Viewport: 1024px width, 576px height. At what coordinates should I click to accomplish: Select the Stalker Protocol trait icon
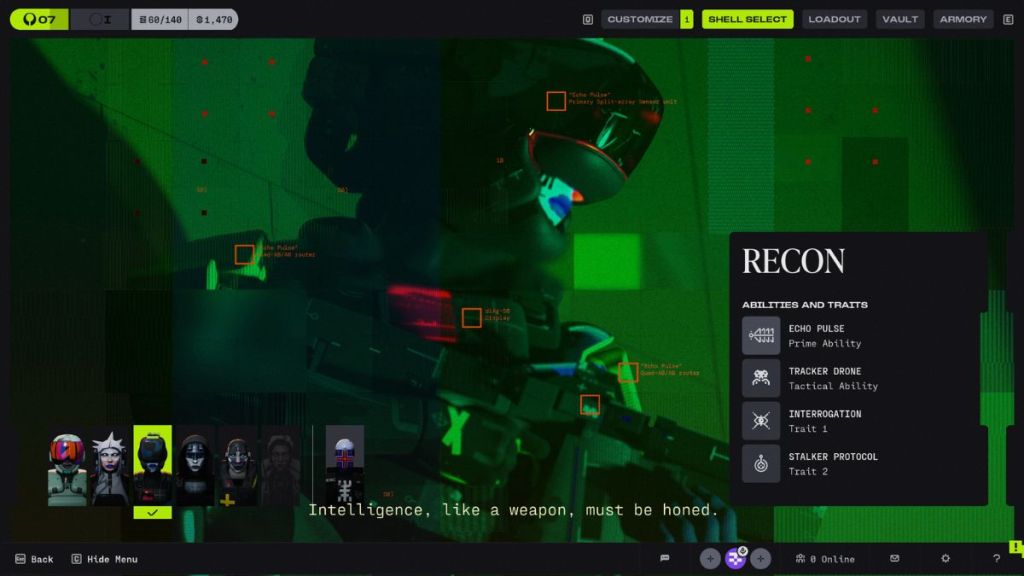761,464
